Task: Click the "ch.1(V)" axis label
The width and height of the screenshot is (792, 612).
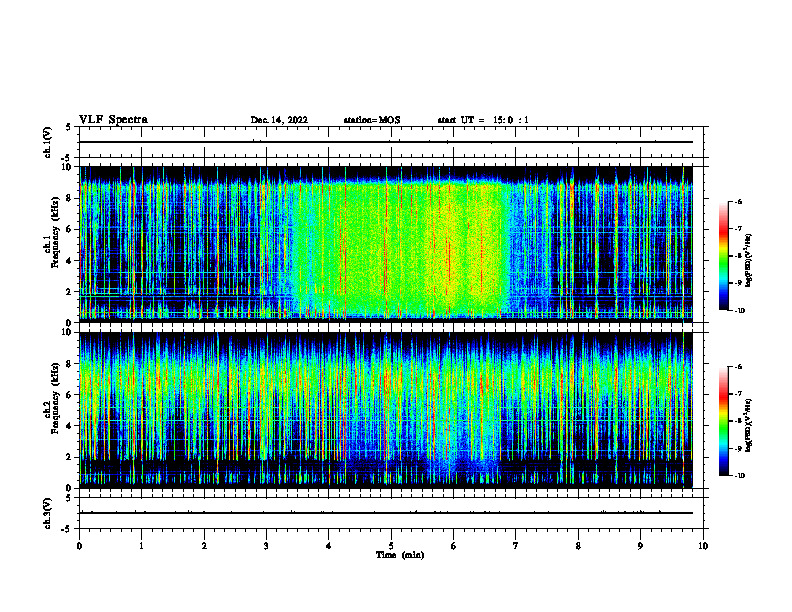Action: [48, 142]
